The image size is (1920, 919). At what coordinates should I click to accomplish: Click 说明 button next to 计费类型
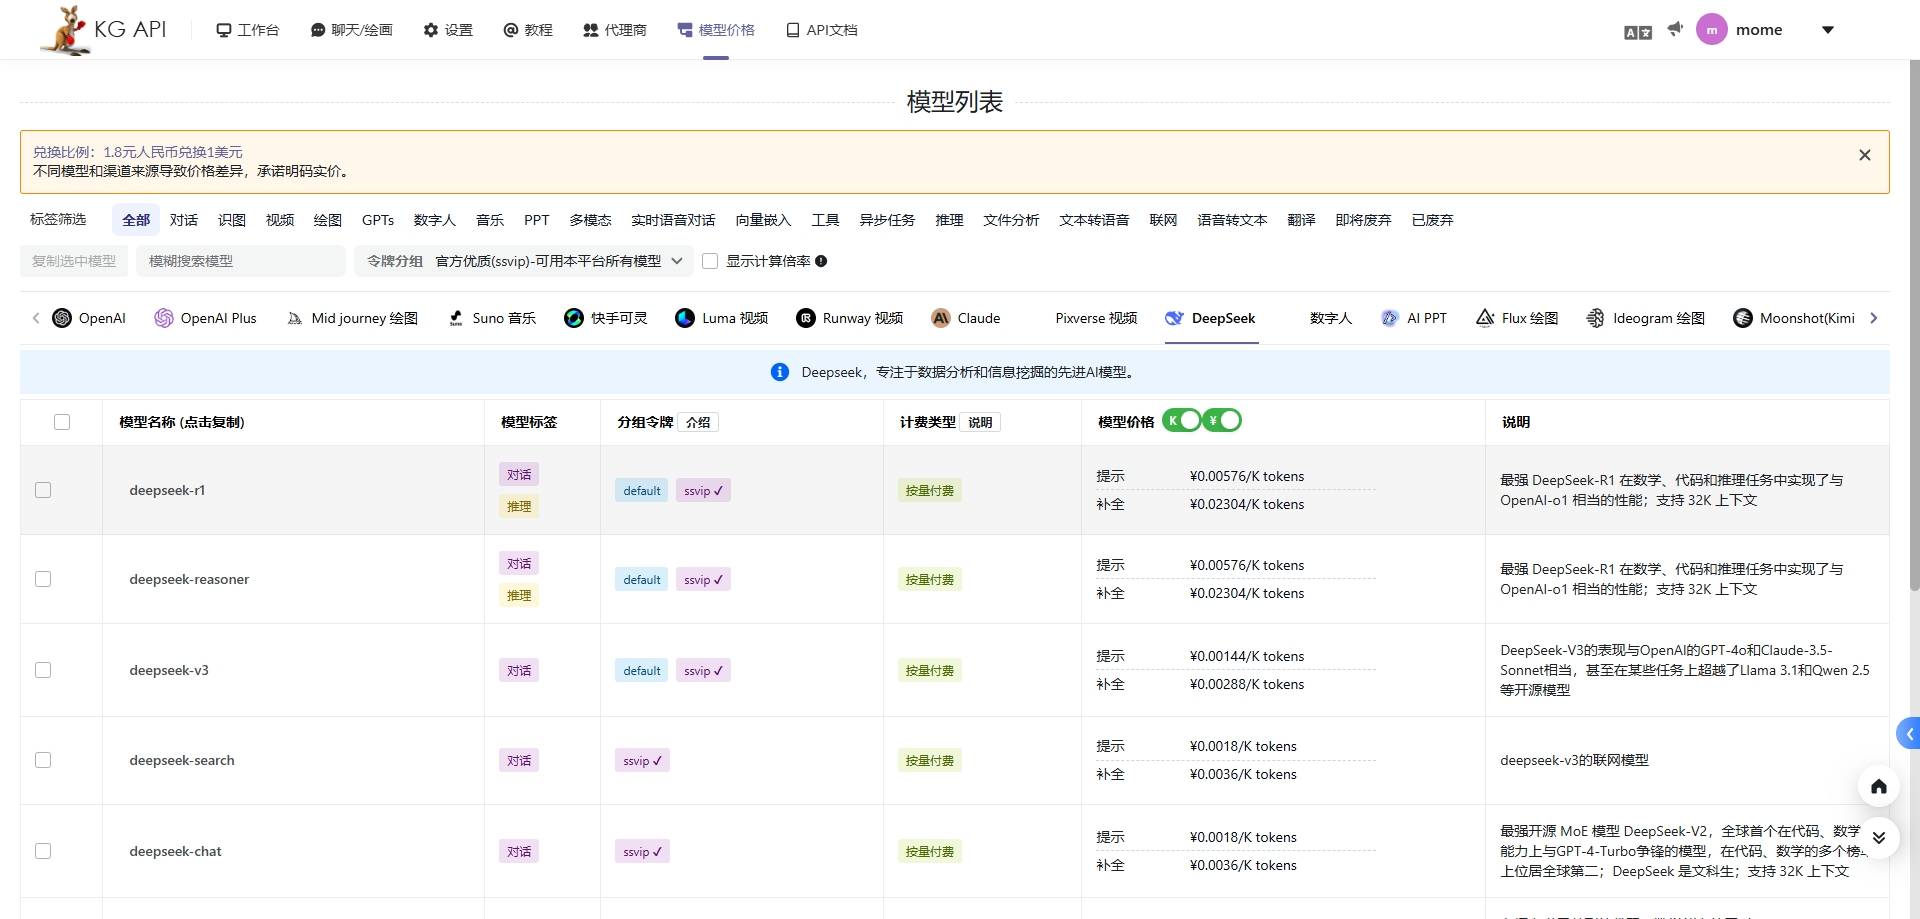980,422
